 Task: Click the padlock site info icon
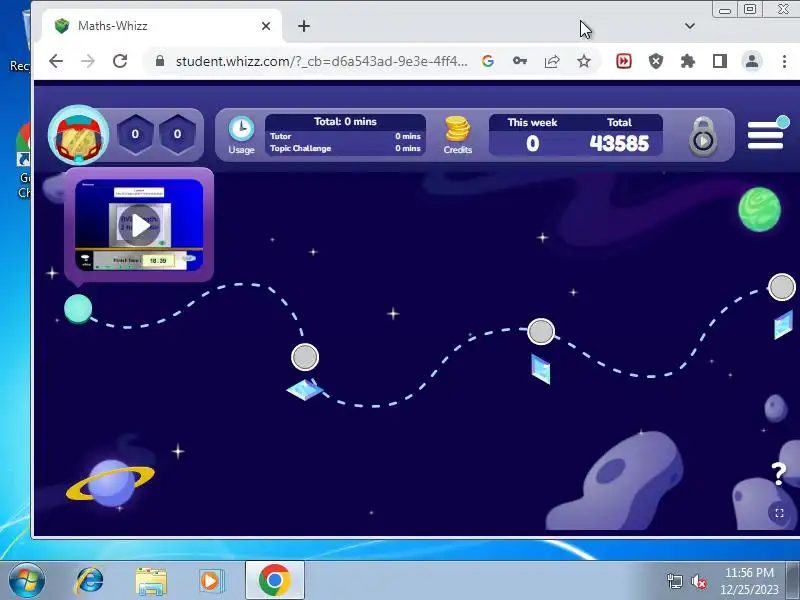(x=160, y=61)
